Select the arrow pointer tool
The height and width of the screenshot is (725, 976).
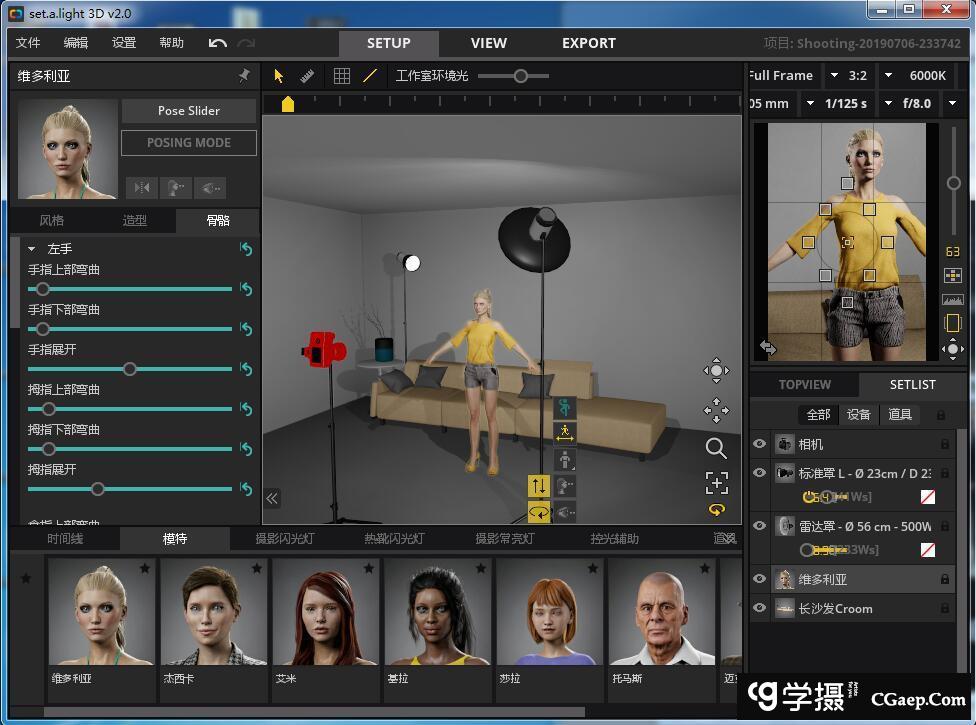[x=279, y=76]
